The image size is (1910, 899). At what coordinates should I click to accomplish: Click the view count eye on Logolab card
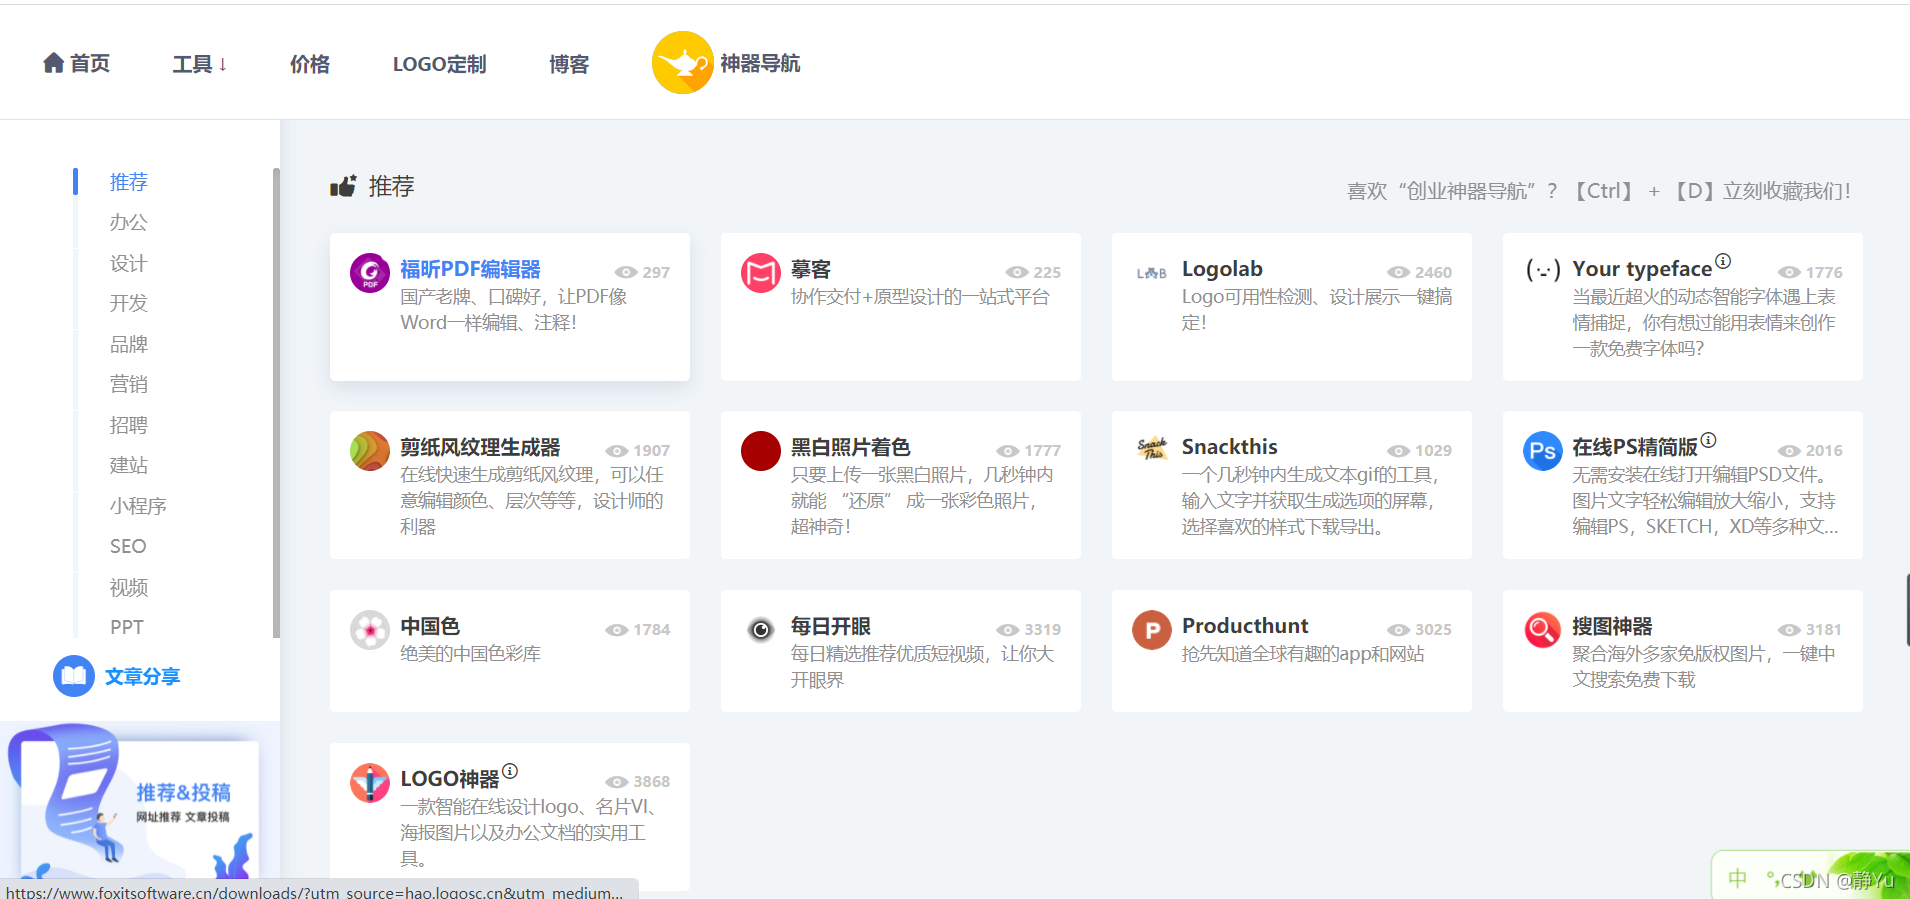[1398, 272]
